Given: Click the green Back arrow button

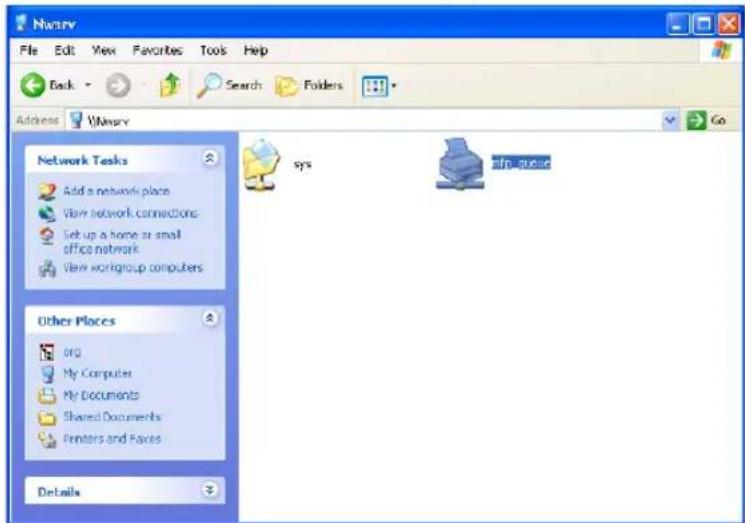Looking at the screenshot, I should tap(32, 86).
